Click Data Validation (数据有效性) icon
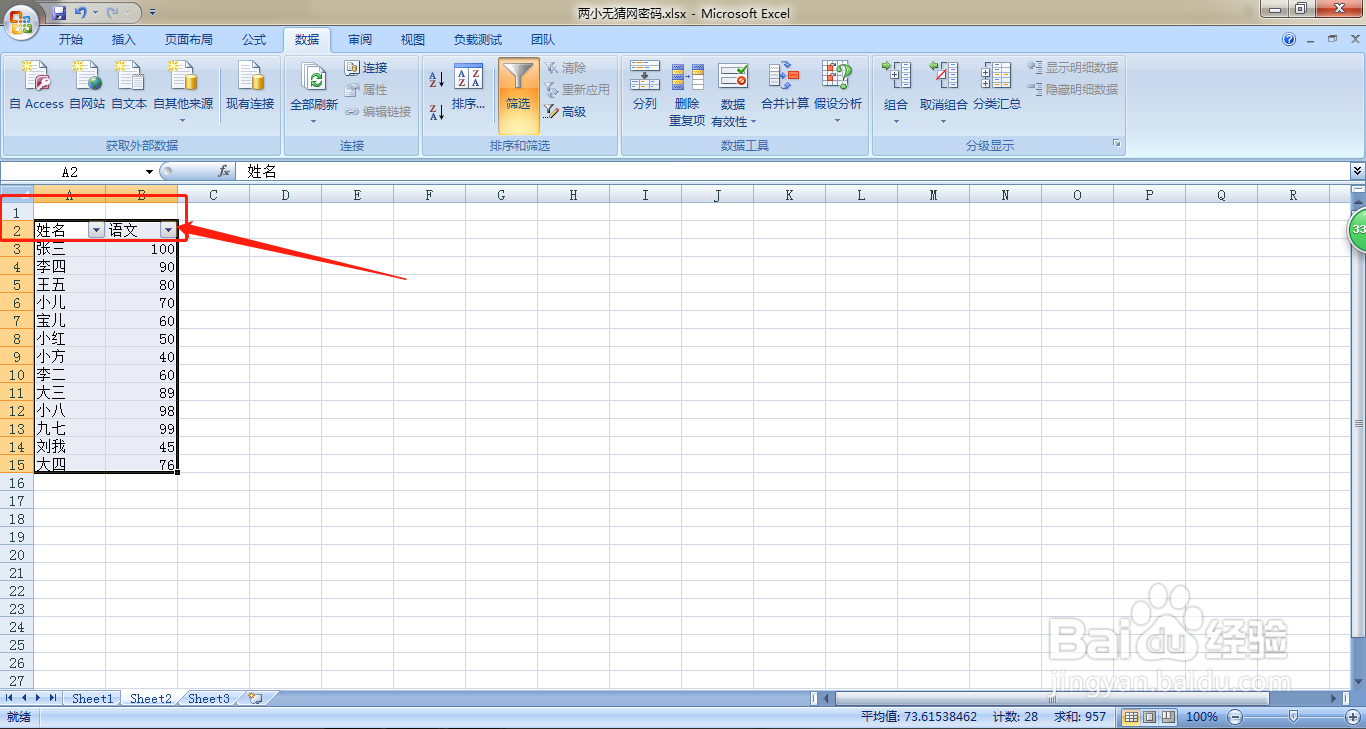The height and width of the screenshot is (729, 1366). pyautogui.click(x=733, y=93)
